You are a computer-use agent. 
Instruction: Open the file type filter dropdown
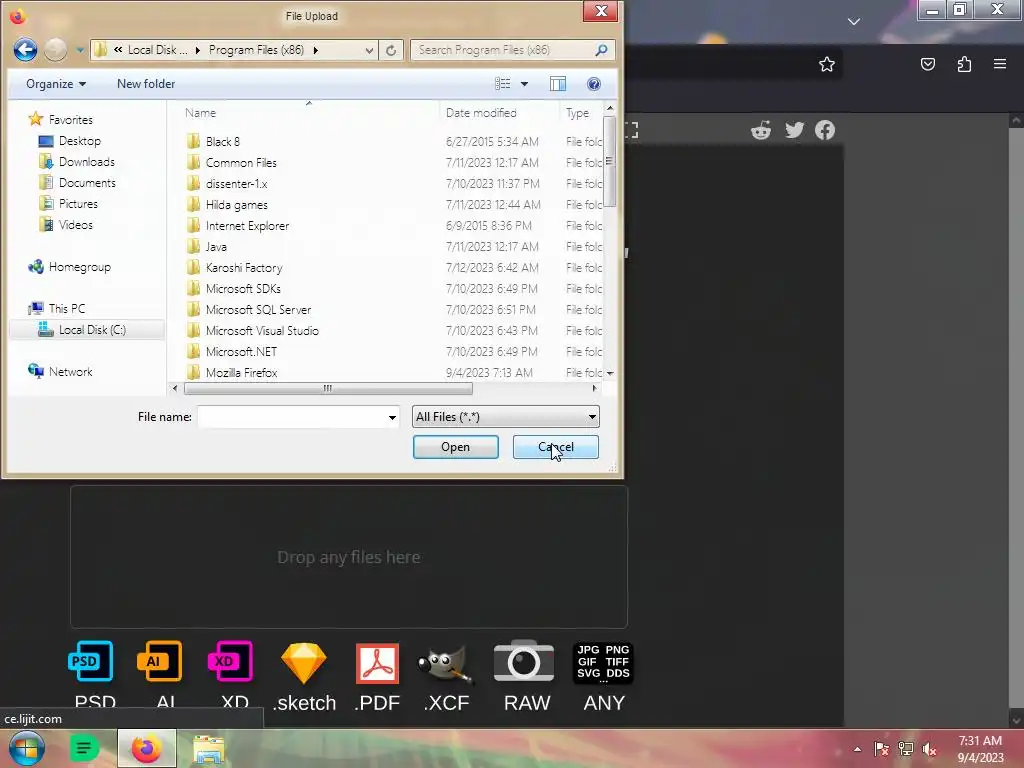coord(505,417)
